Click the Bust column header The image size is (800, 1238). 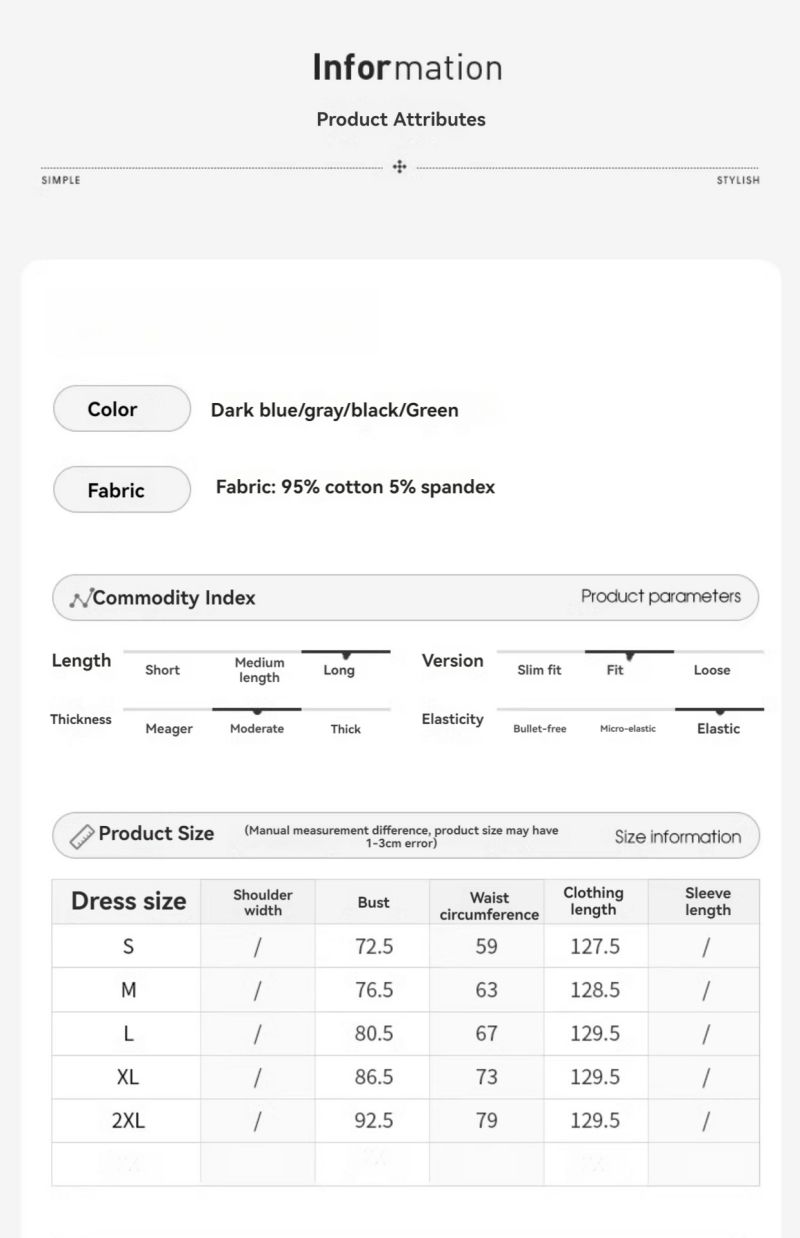(373, 902)
